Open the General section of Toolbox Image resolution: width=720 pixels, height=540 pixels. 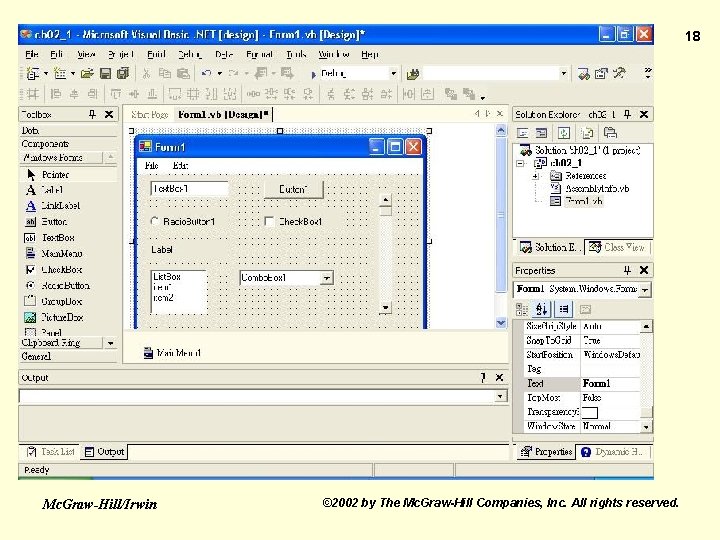coord(68,356)
